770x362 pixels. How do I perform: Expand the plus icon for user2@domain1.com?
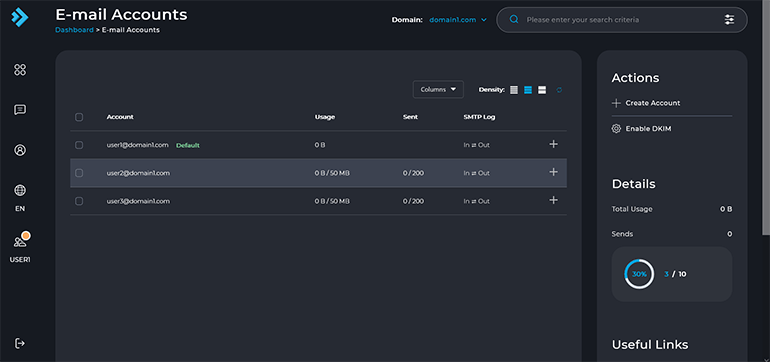coord(553,172)
